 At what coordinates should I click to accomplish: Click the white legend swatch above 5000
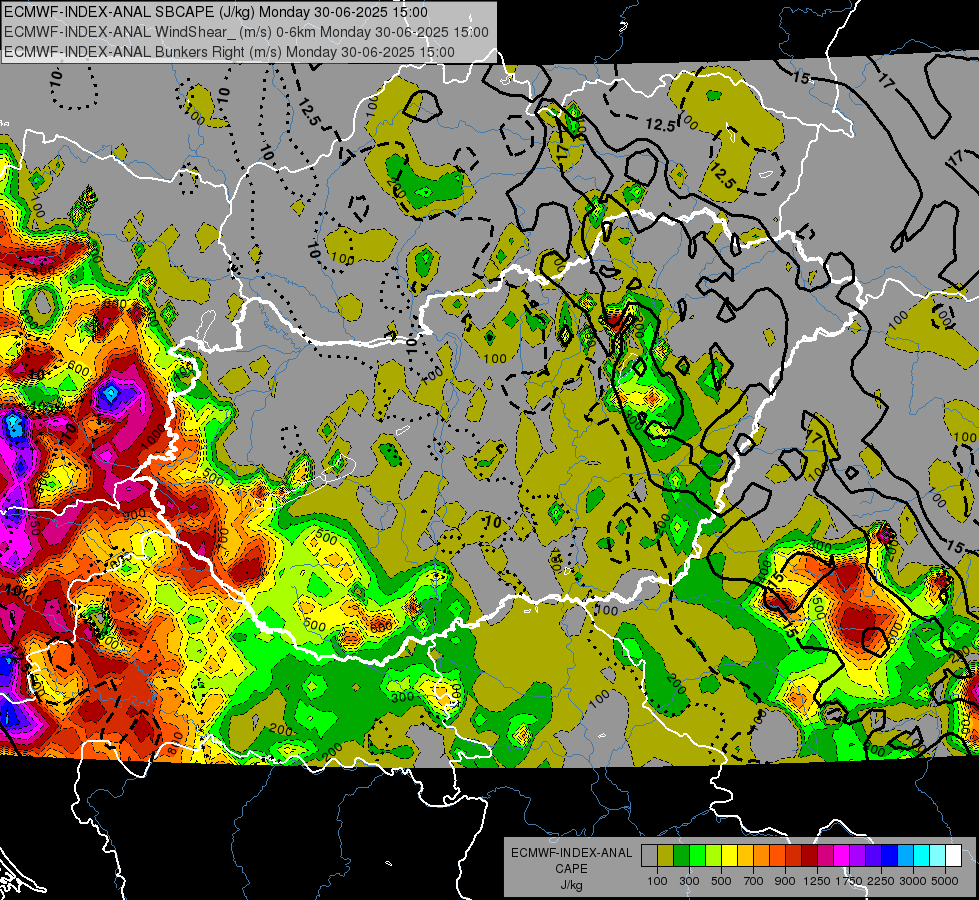953,856
